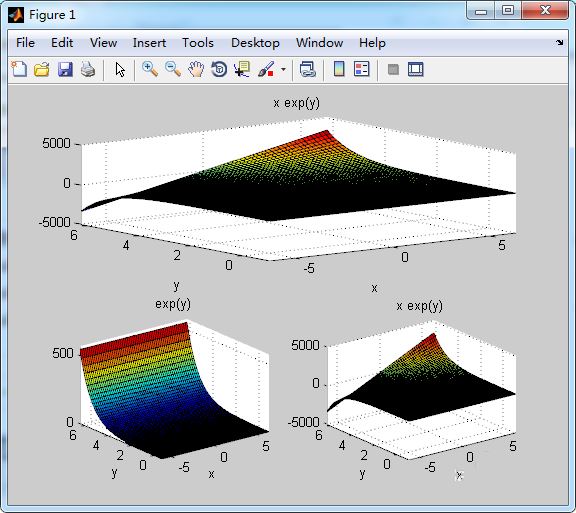This screenshot has width=576, height=513.
Task: Select the Edit Plot arrow tool
Action: [x=120, y=69]
